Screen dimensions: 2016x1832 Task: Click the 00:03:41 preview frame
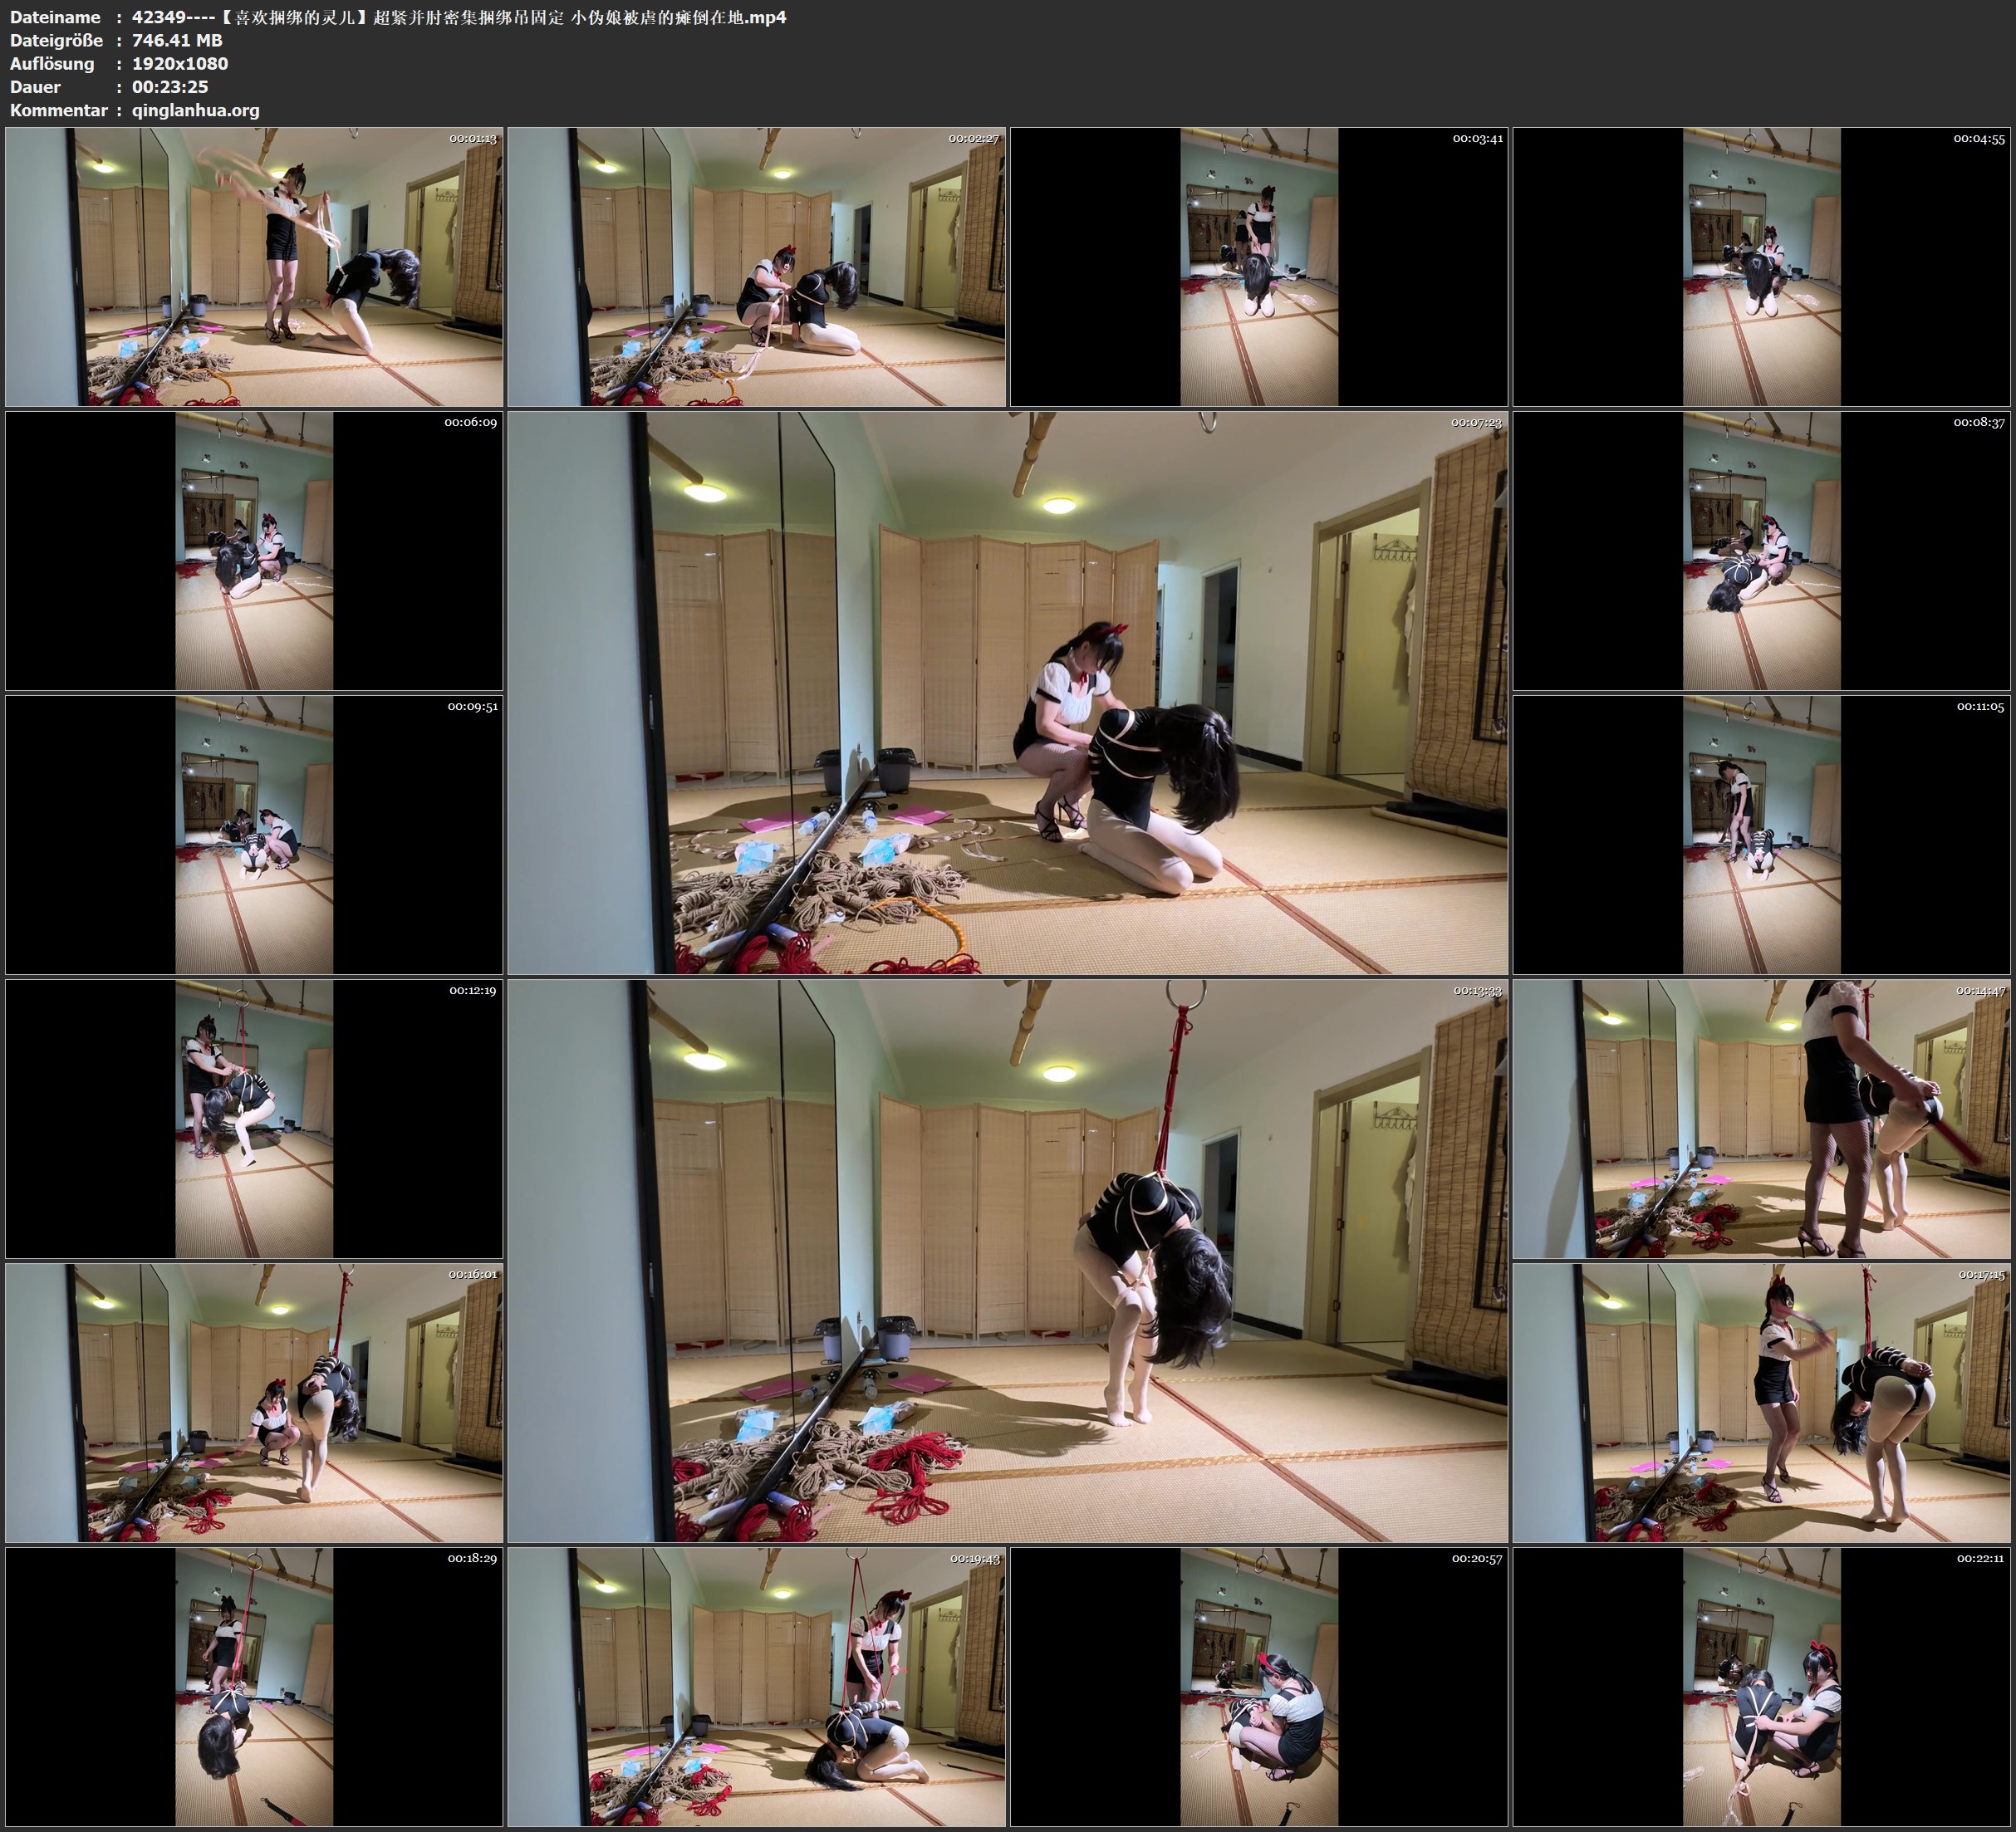click(x=1259, y=267)
